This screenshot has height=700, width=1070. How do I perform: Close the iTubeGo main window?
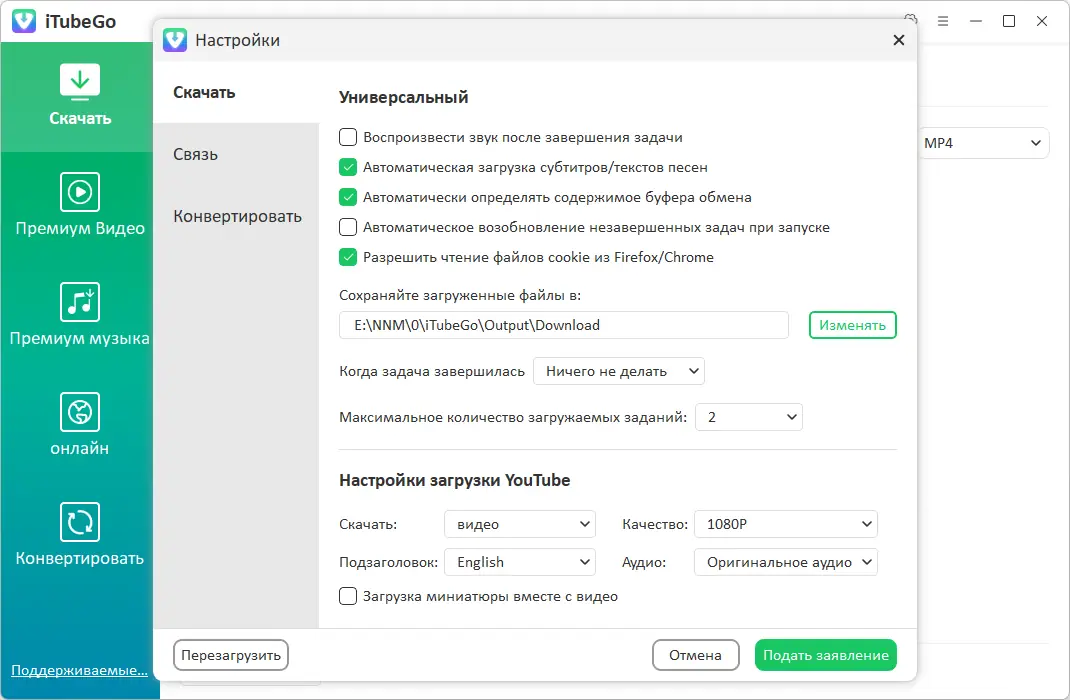point(1041,21)
